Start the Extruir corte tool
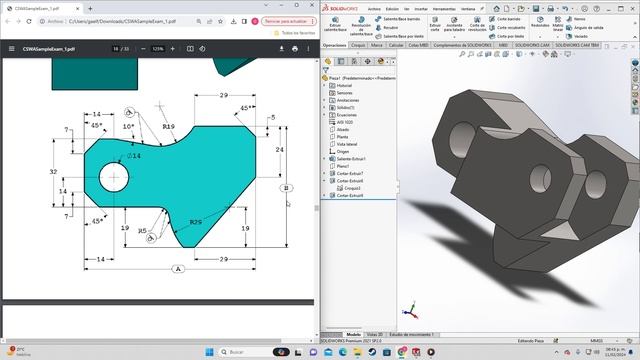Image resolution: width=640 pixels, height=360 pixels. click(435, 24)
